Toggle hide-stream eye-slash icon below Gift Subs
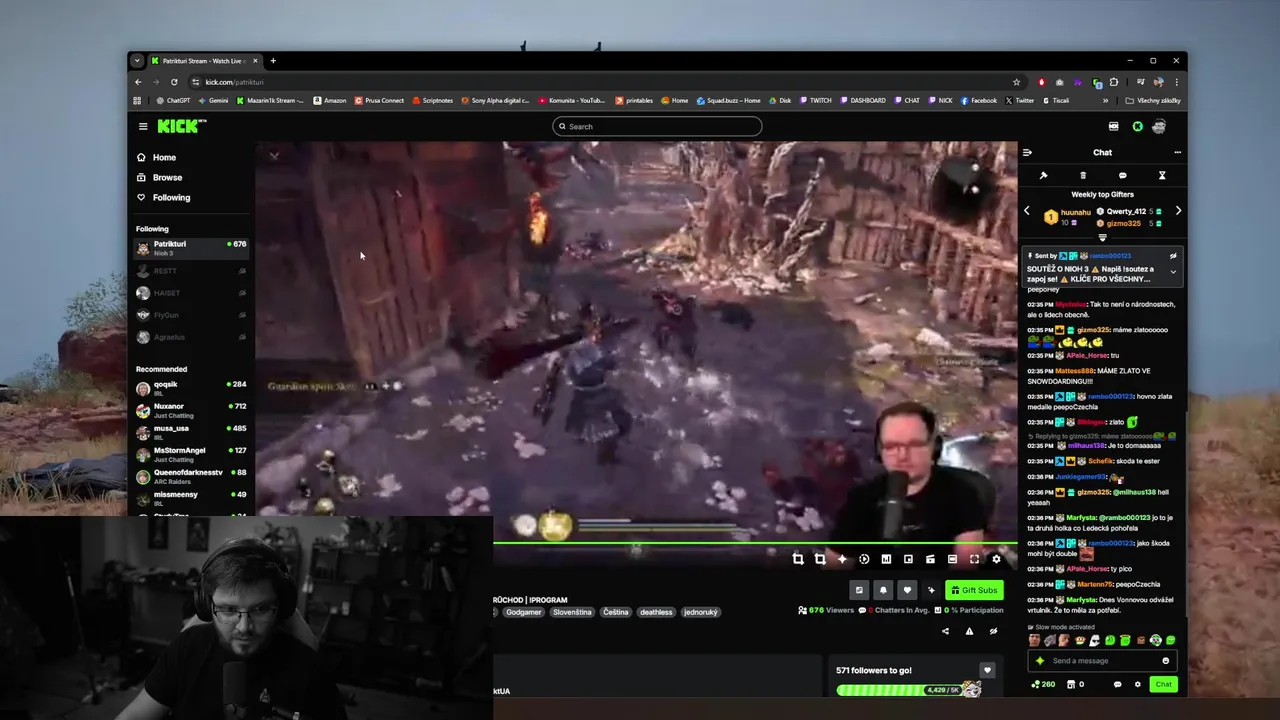This screenshot has width=1280, height=720. pos(993,631)
